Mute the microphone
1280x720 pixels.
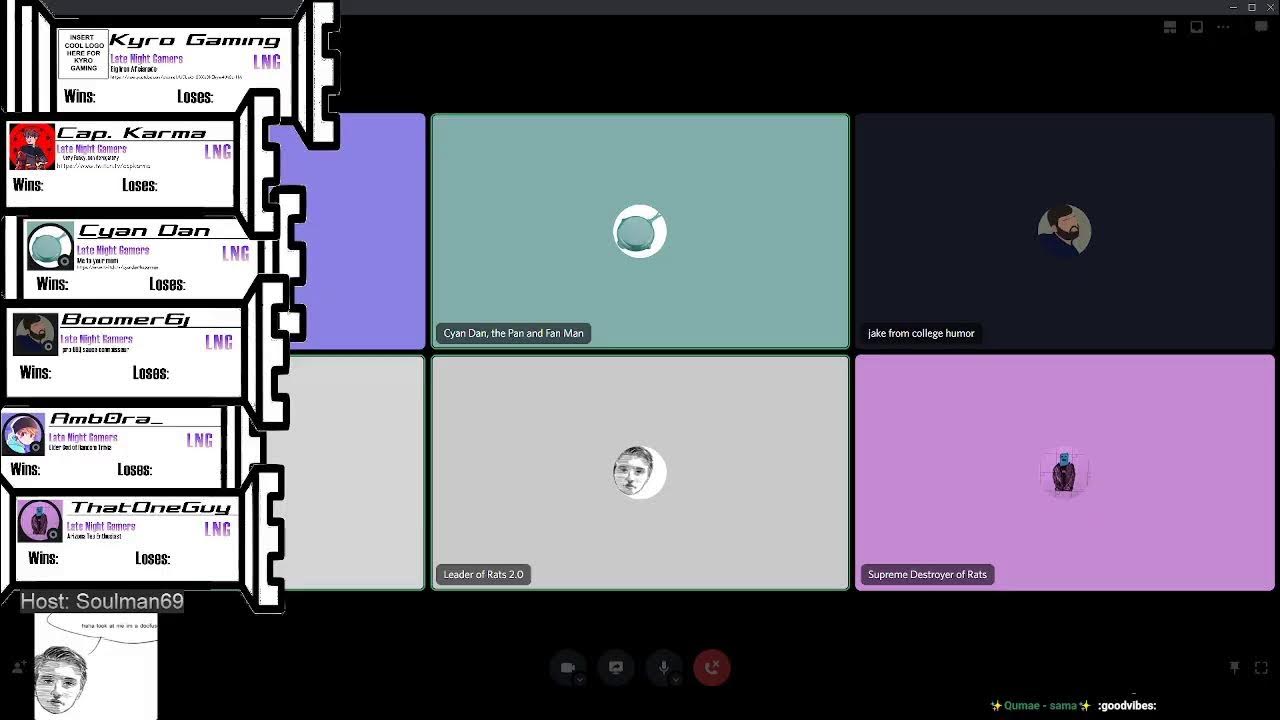pos(663,667)
